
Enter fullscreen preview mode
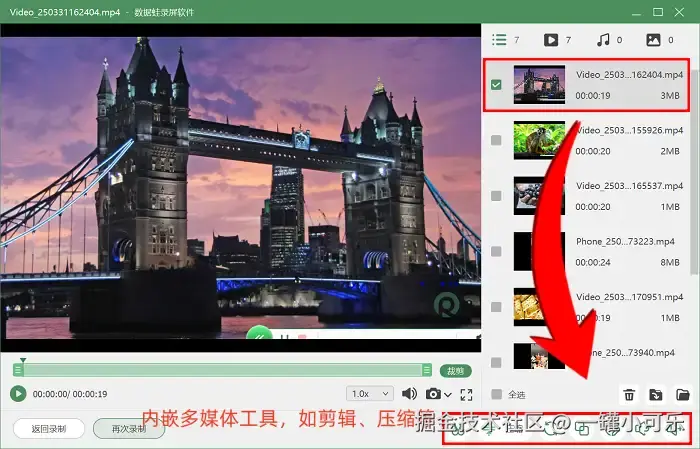coord(467,394)
